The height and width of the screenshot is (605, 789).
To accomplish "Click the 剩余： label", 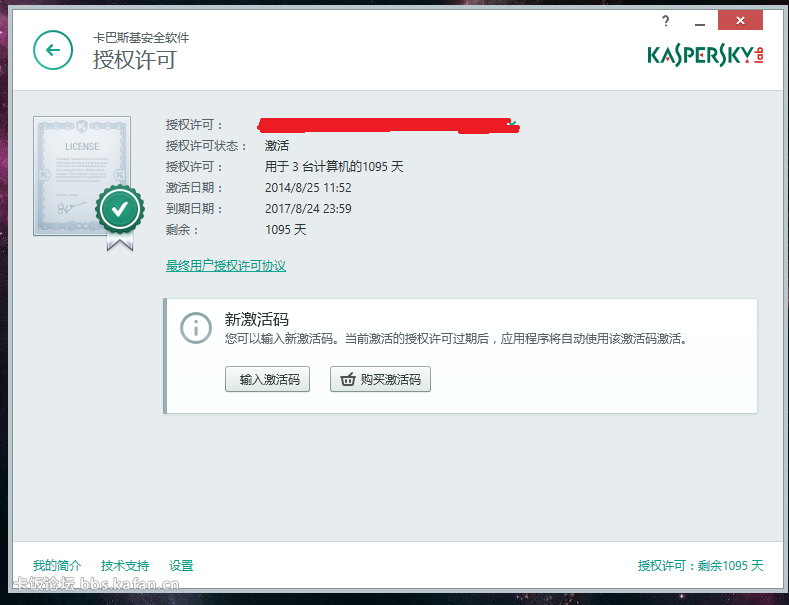I will click(x=182, y=230).
